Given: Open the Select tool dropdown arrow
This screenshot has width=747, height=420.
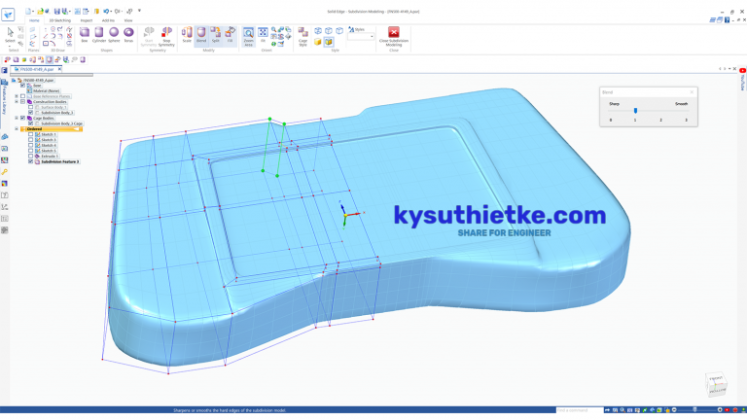Looking at the screenshot, I should point(10,46).
